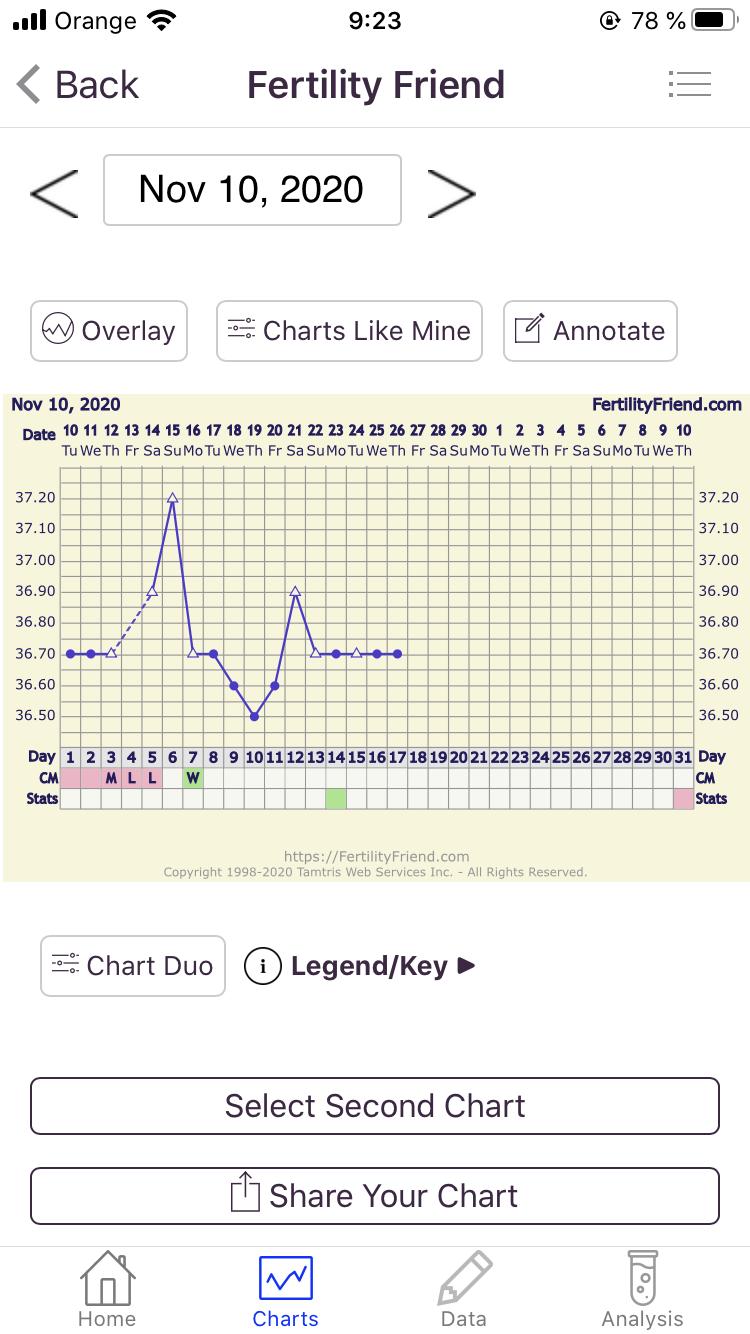
Task: Tap Share Your Chart
Action: (375, 1196)
